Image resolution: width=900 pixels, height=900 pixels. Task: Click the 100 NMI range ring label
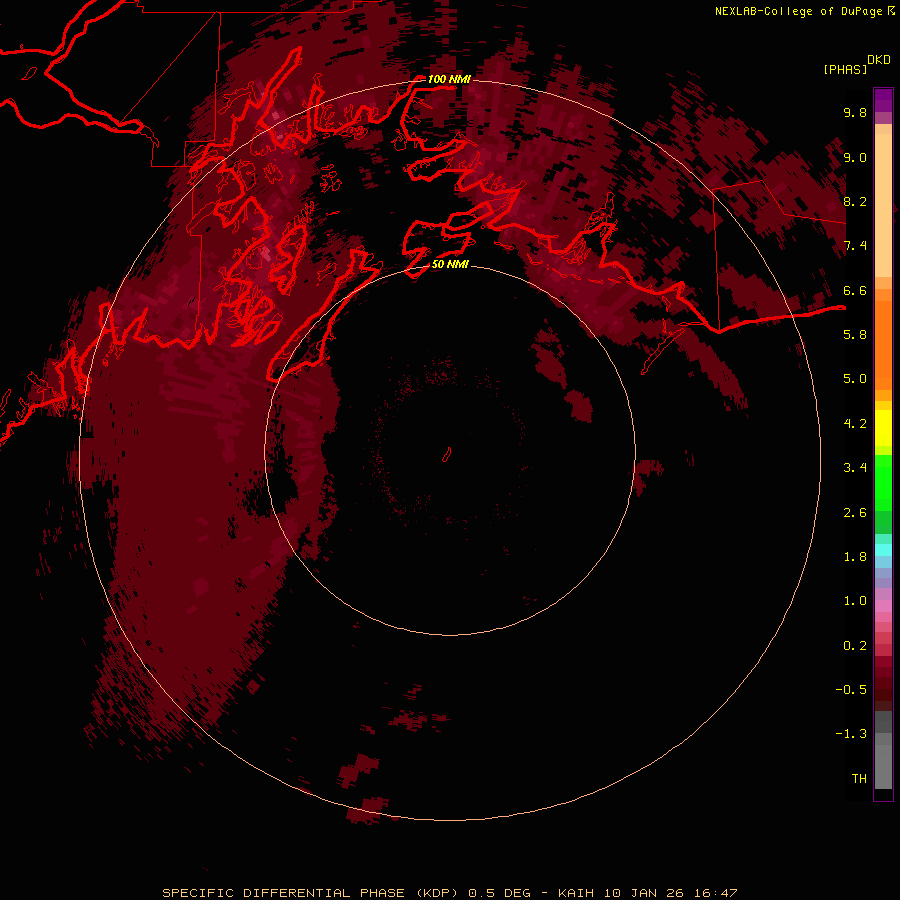tap(449, 79)
